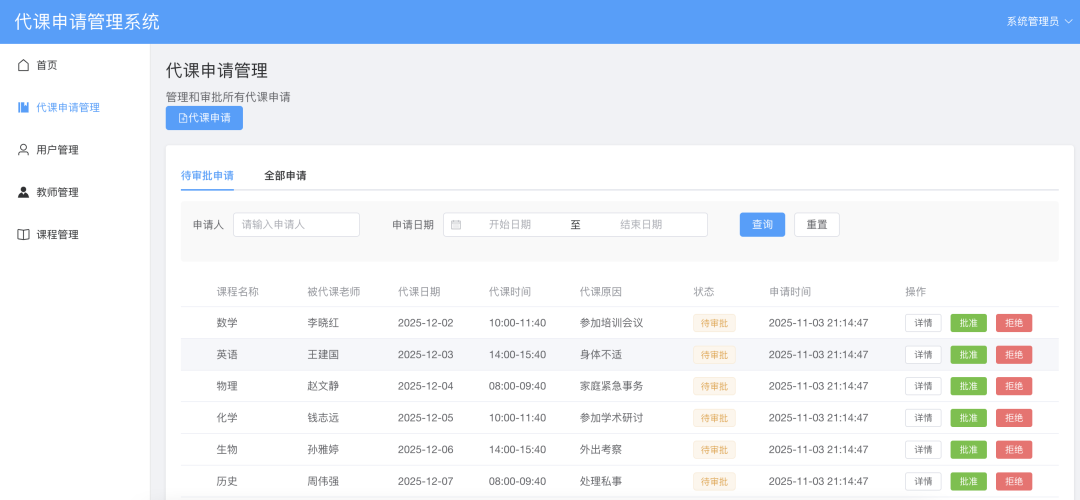Switch to the 全部申请 tab
The height and width of the screenshot is (500, 1080).
[285, 176]
